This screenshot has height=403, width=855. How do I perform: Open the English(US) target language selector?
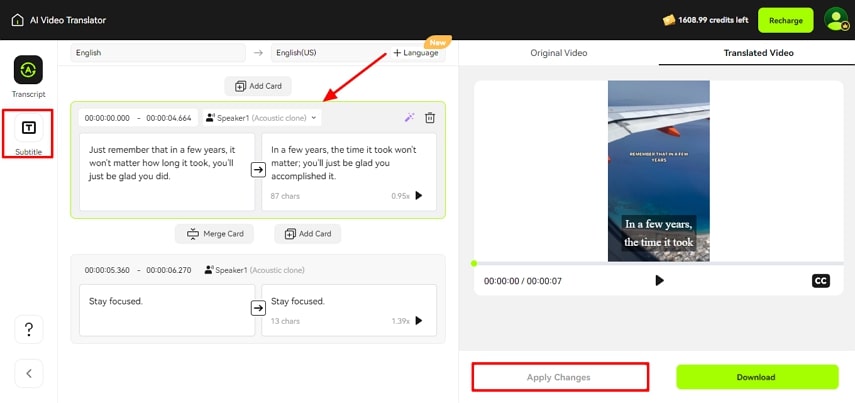coord(325,52)
